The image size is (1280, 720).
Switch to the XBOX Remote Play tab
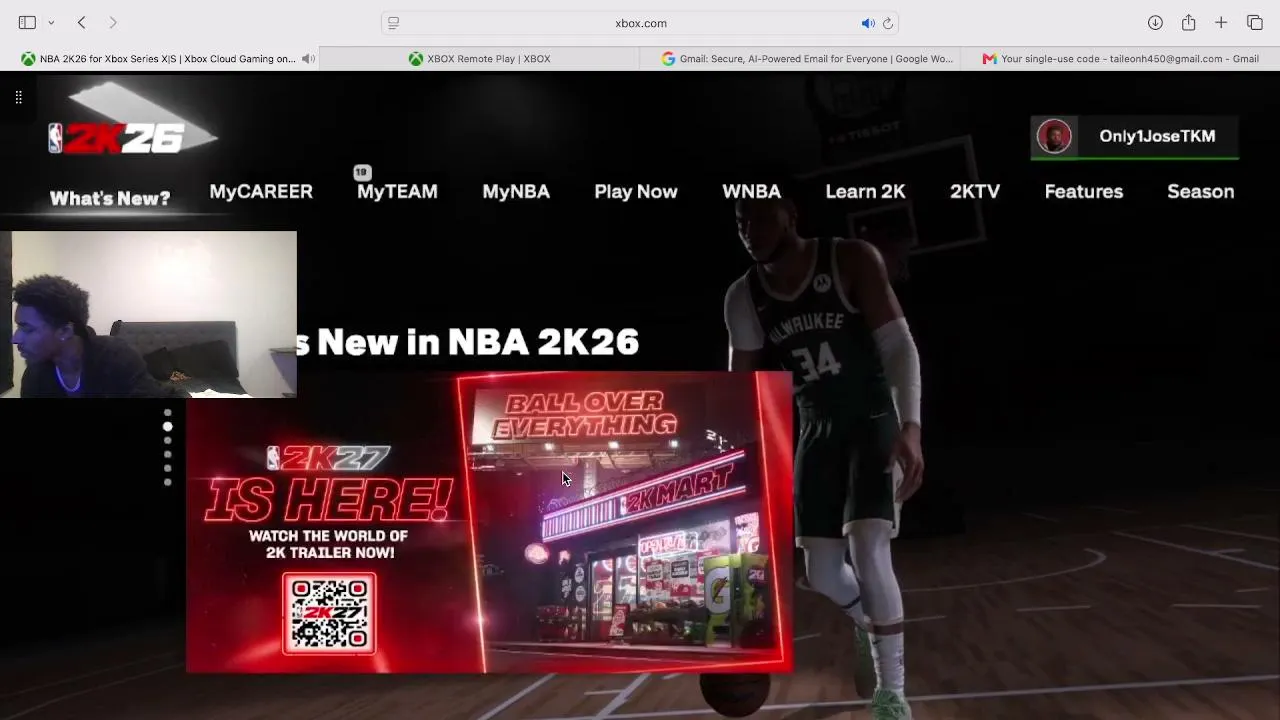click(x=480, y=59)
